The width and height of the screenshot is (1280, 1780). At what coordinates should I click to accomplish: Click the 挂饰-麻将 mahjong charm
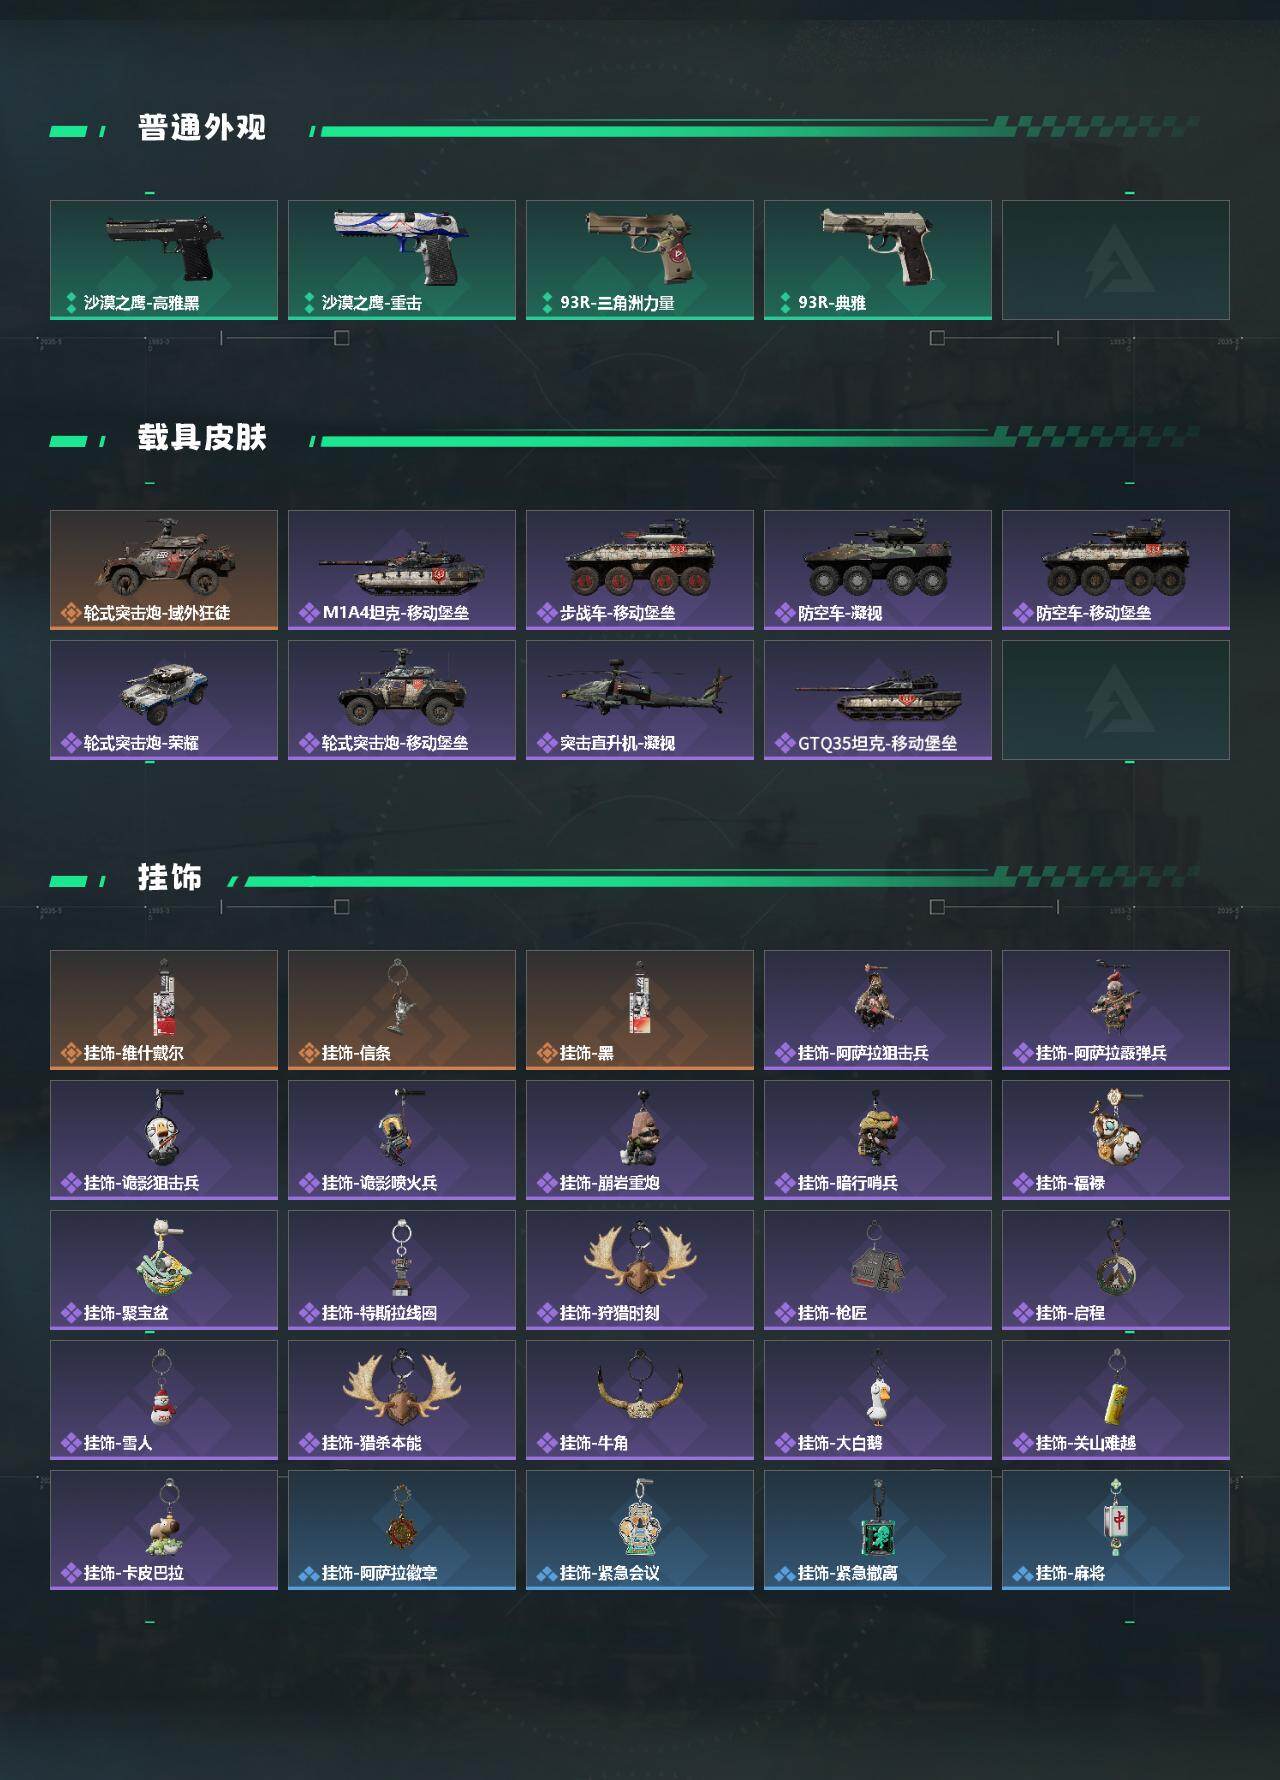[x=1116, y=1530]
